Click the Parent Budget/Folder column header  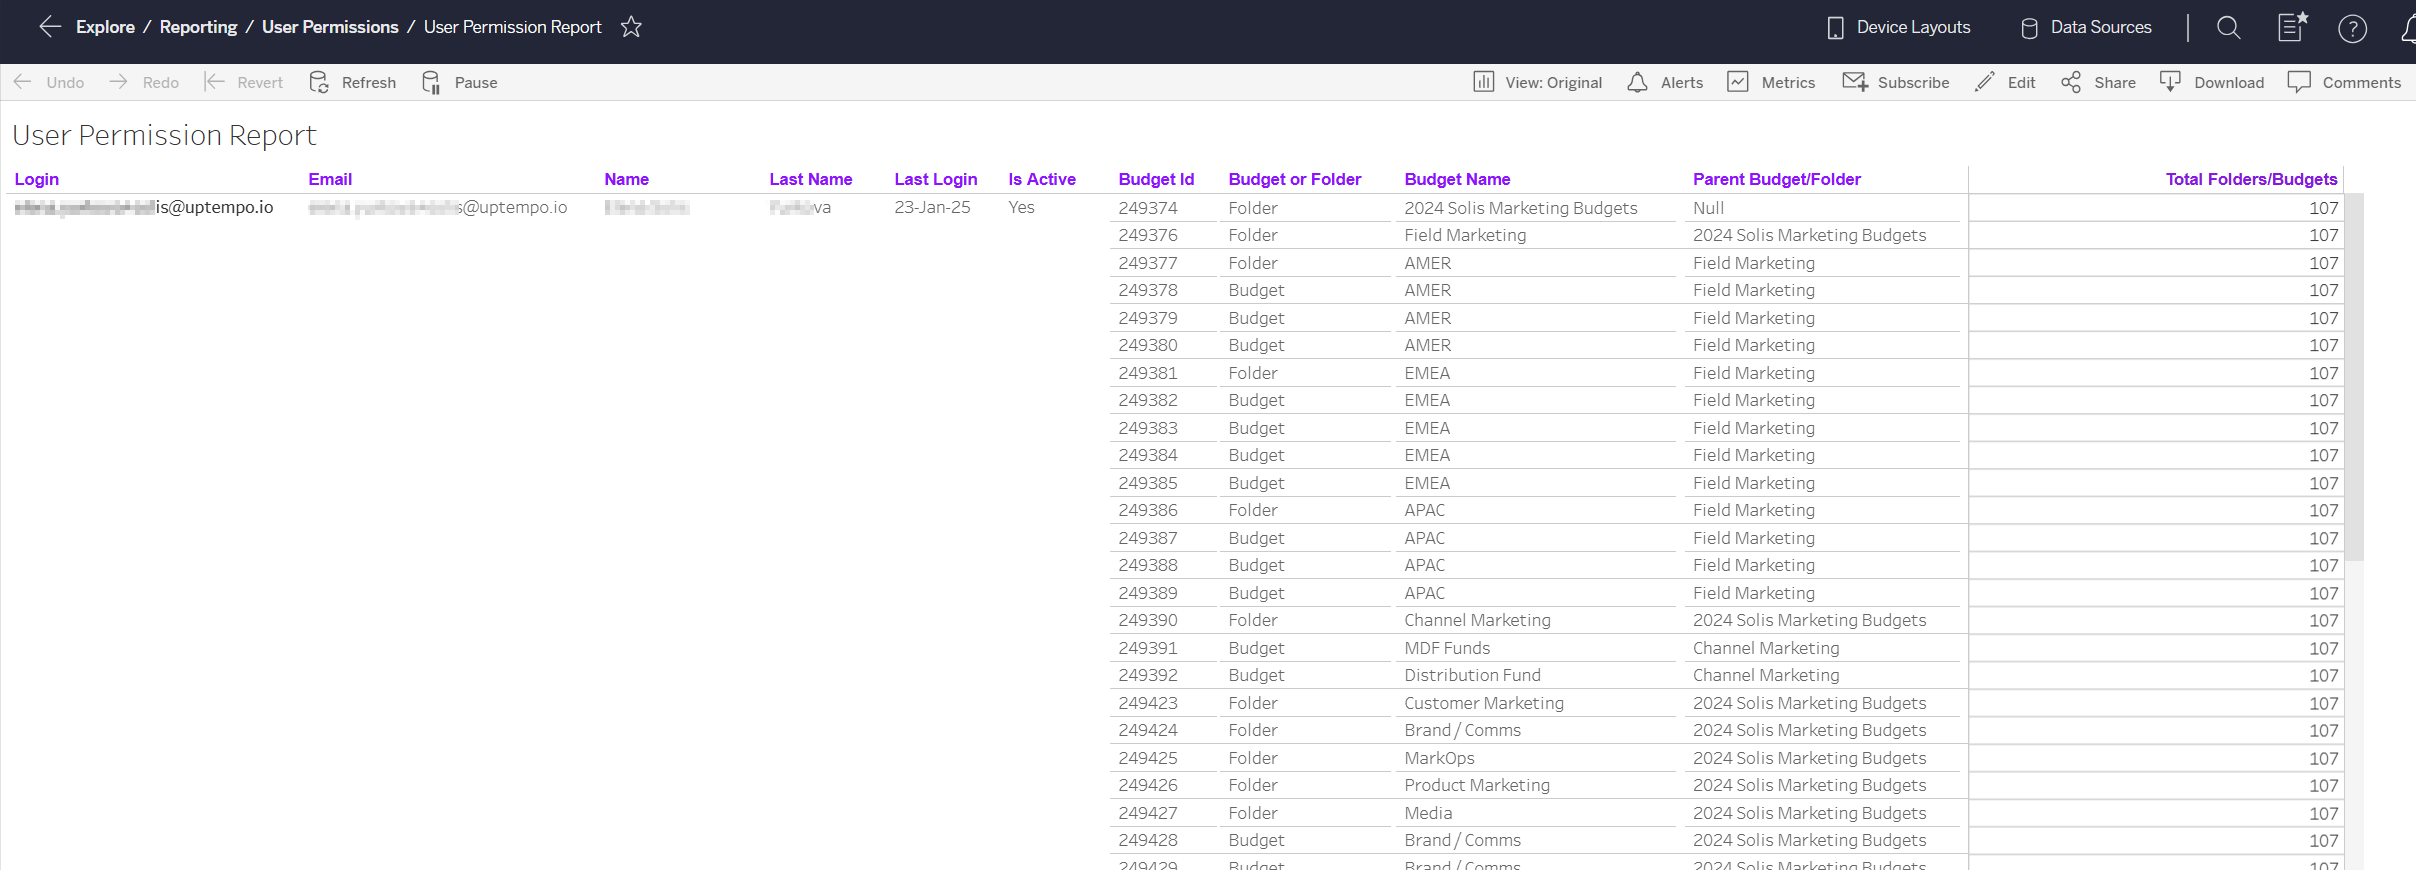click(x=1777, y=179)
